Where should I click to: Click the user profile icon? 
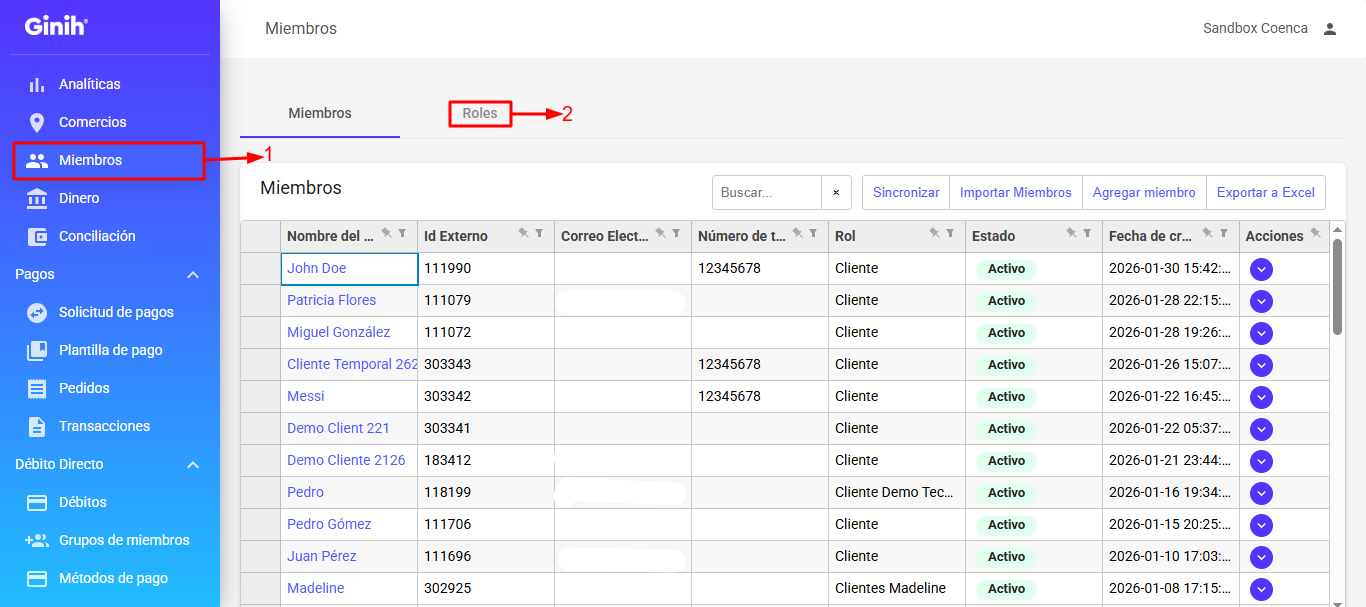(1330, 29)
